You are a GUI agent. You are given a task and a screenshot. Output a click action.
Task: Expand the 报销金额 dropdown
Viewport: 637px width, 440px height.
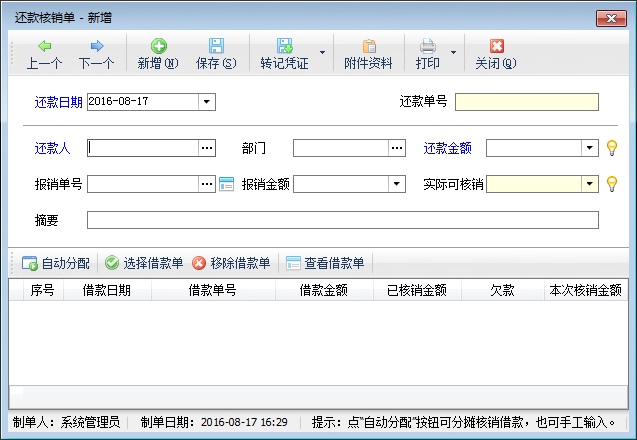point(397,184)
